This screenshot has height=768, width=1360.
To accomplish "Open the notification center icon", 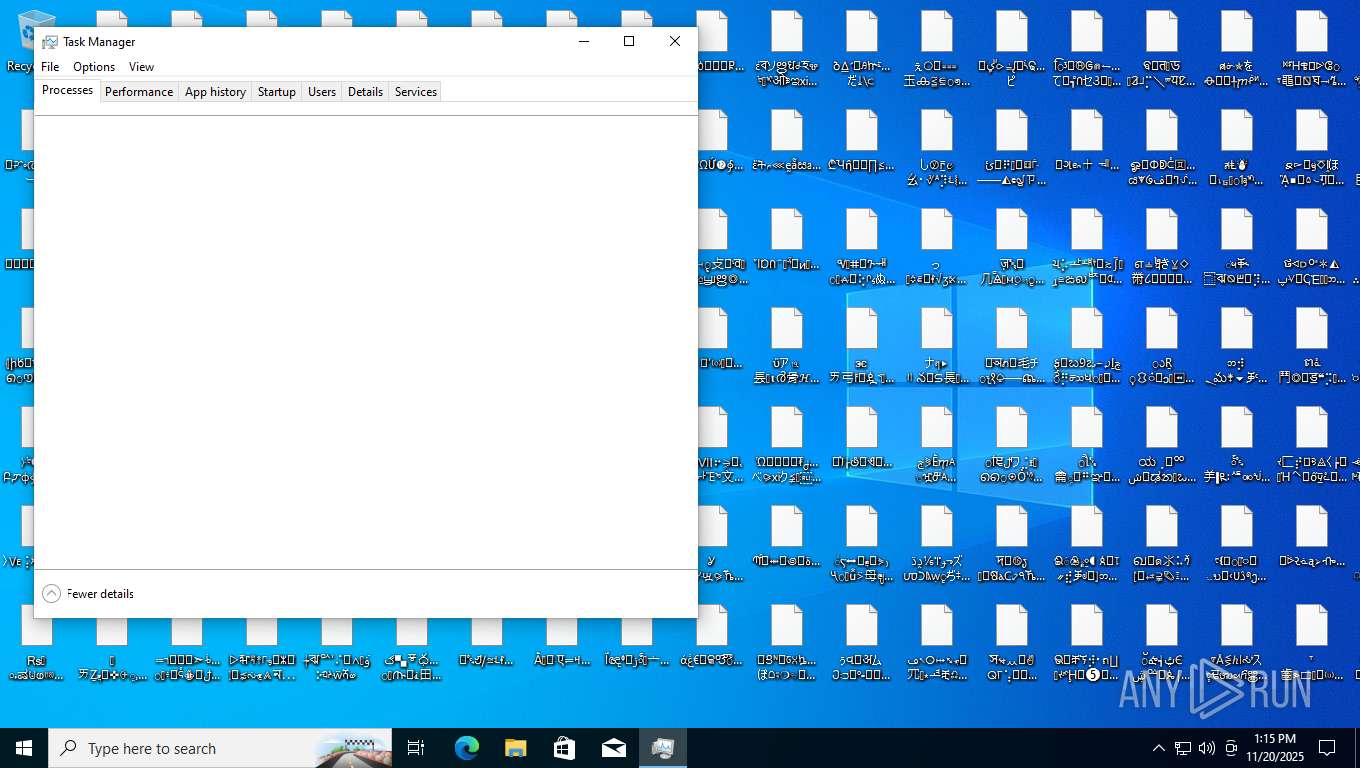I will [x=1327, y=748].
